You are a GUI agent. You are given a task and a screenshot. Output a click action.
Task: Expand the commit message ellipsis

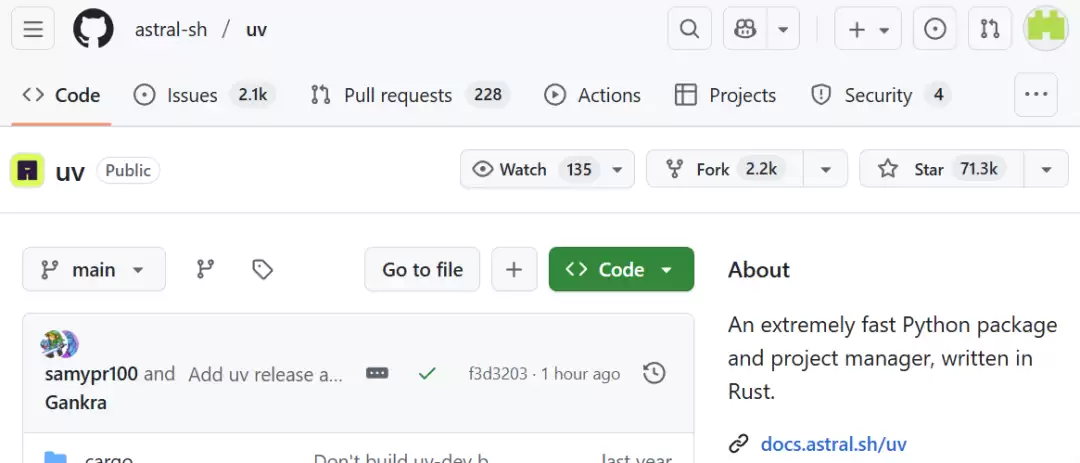point(377,373)
